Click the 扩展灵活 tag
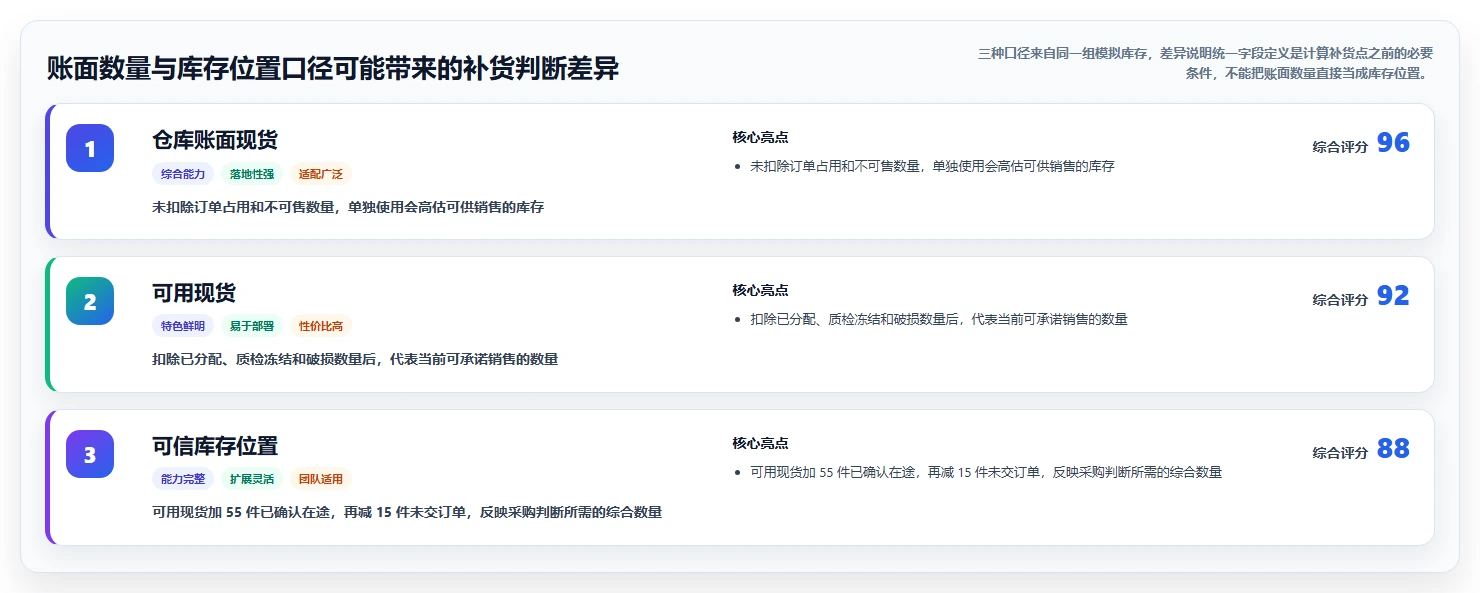Viewport: 1480px width, 593px height. [x=252, y=479]
